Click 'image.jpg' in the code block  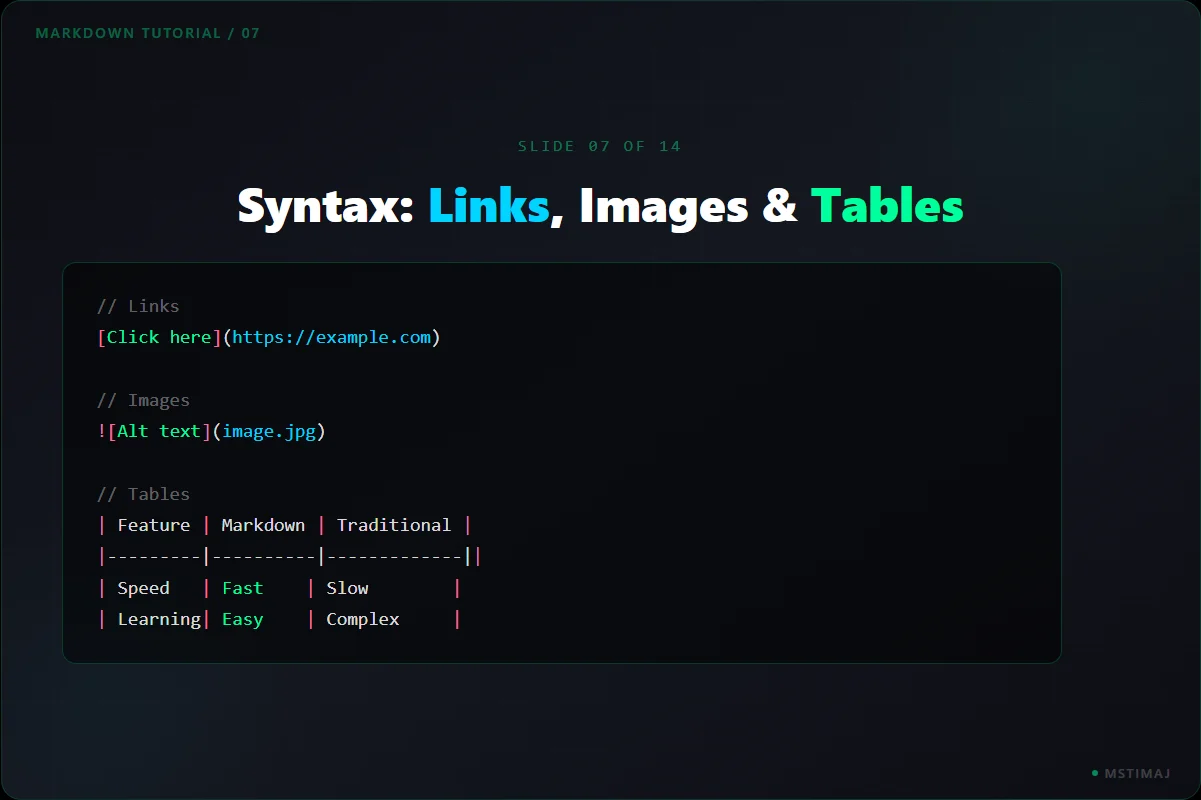pos(269,432)
